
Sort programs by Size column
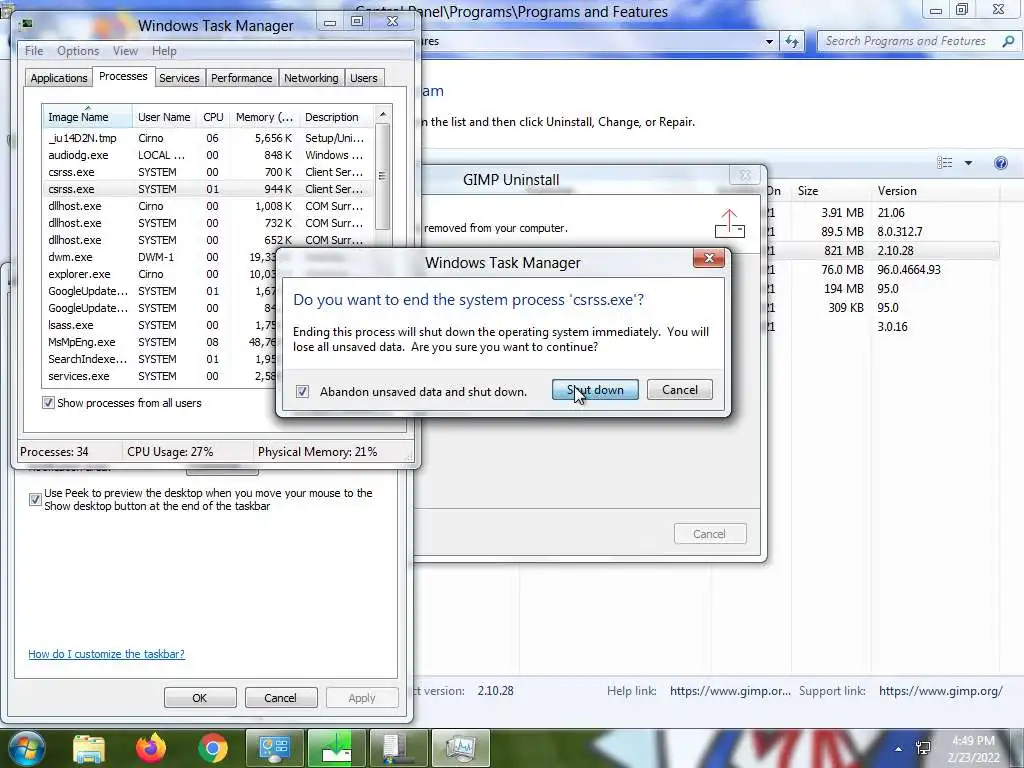click(831, 191)
